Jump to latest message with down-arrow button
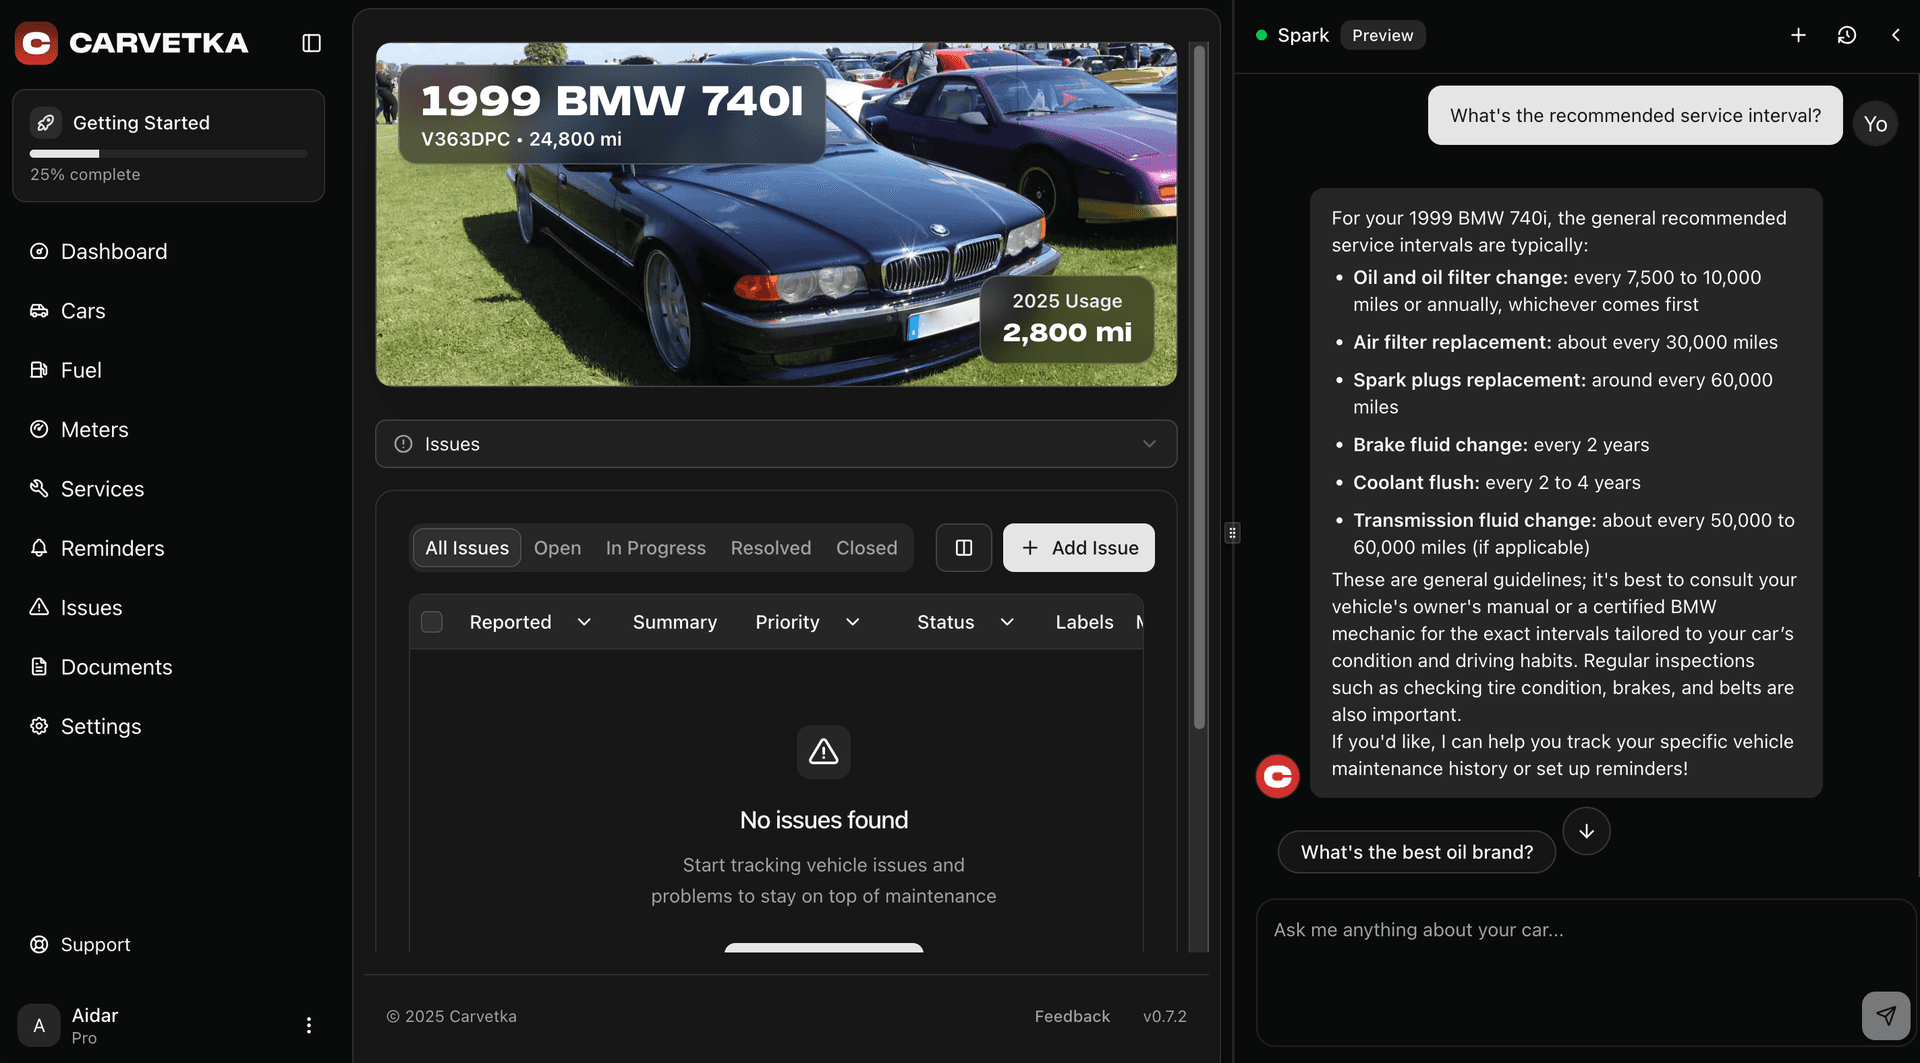Screen dimensions: 1920x1063 point(1587,831)
